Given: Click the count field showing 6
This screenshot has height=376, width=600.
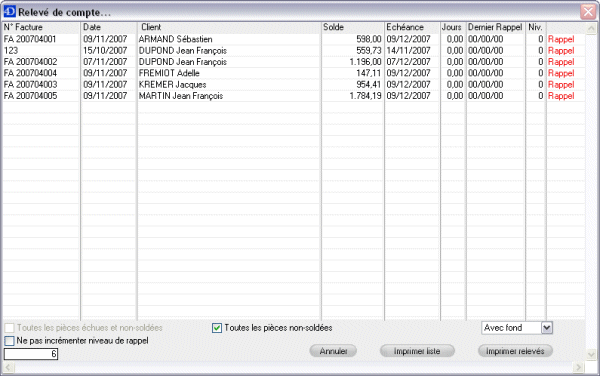Looking at the screenshot, I should 31,354.
